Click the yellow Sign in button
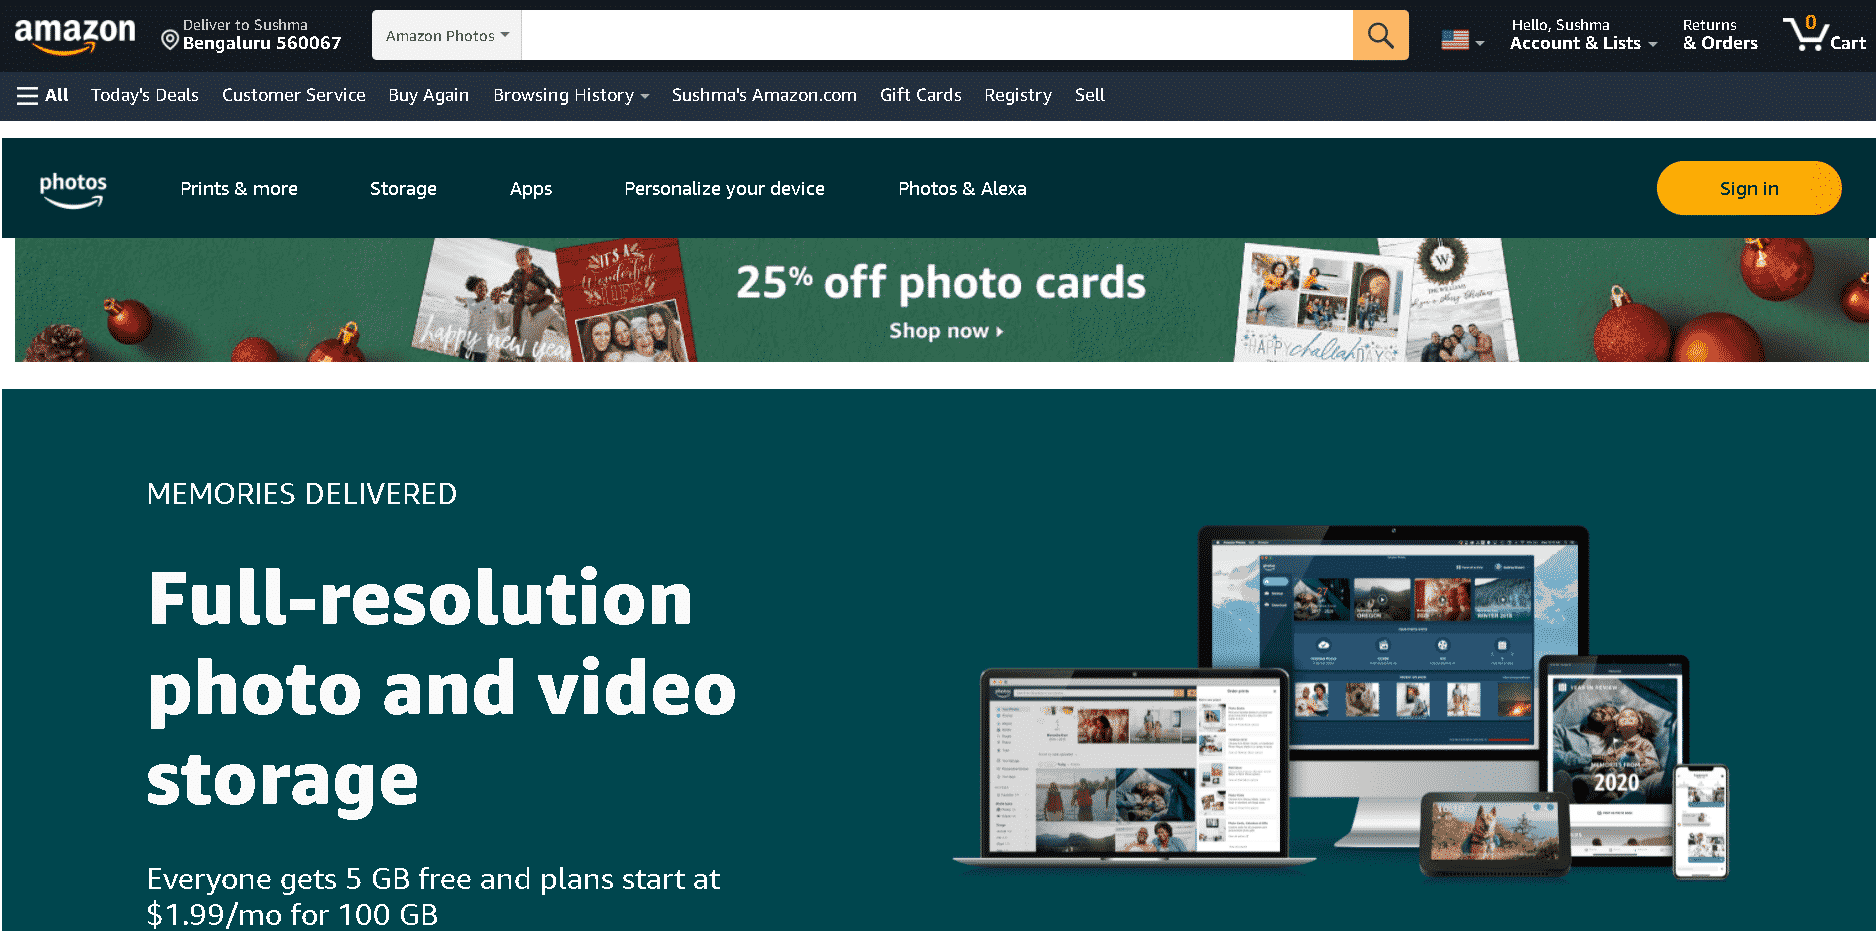This screenshot has height=931, width=1876. click(x=1749, y=188)
